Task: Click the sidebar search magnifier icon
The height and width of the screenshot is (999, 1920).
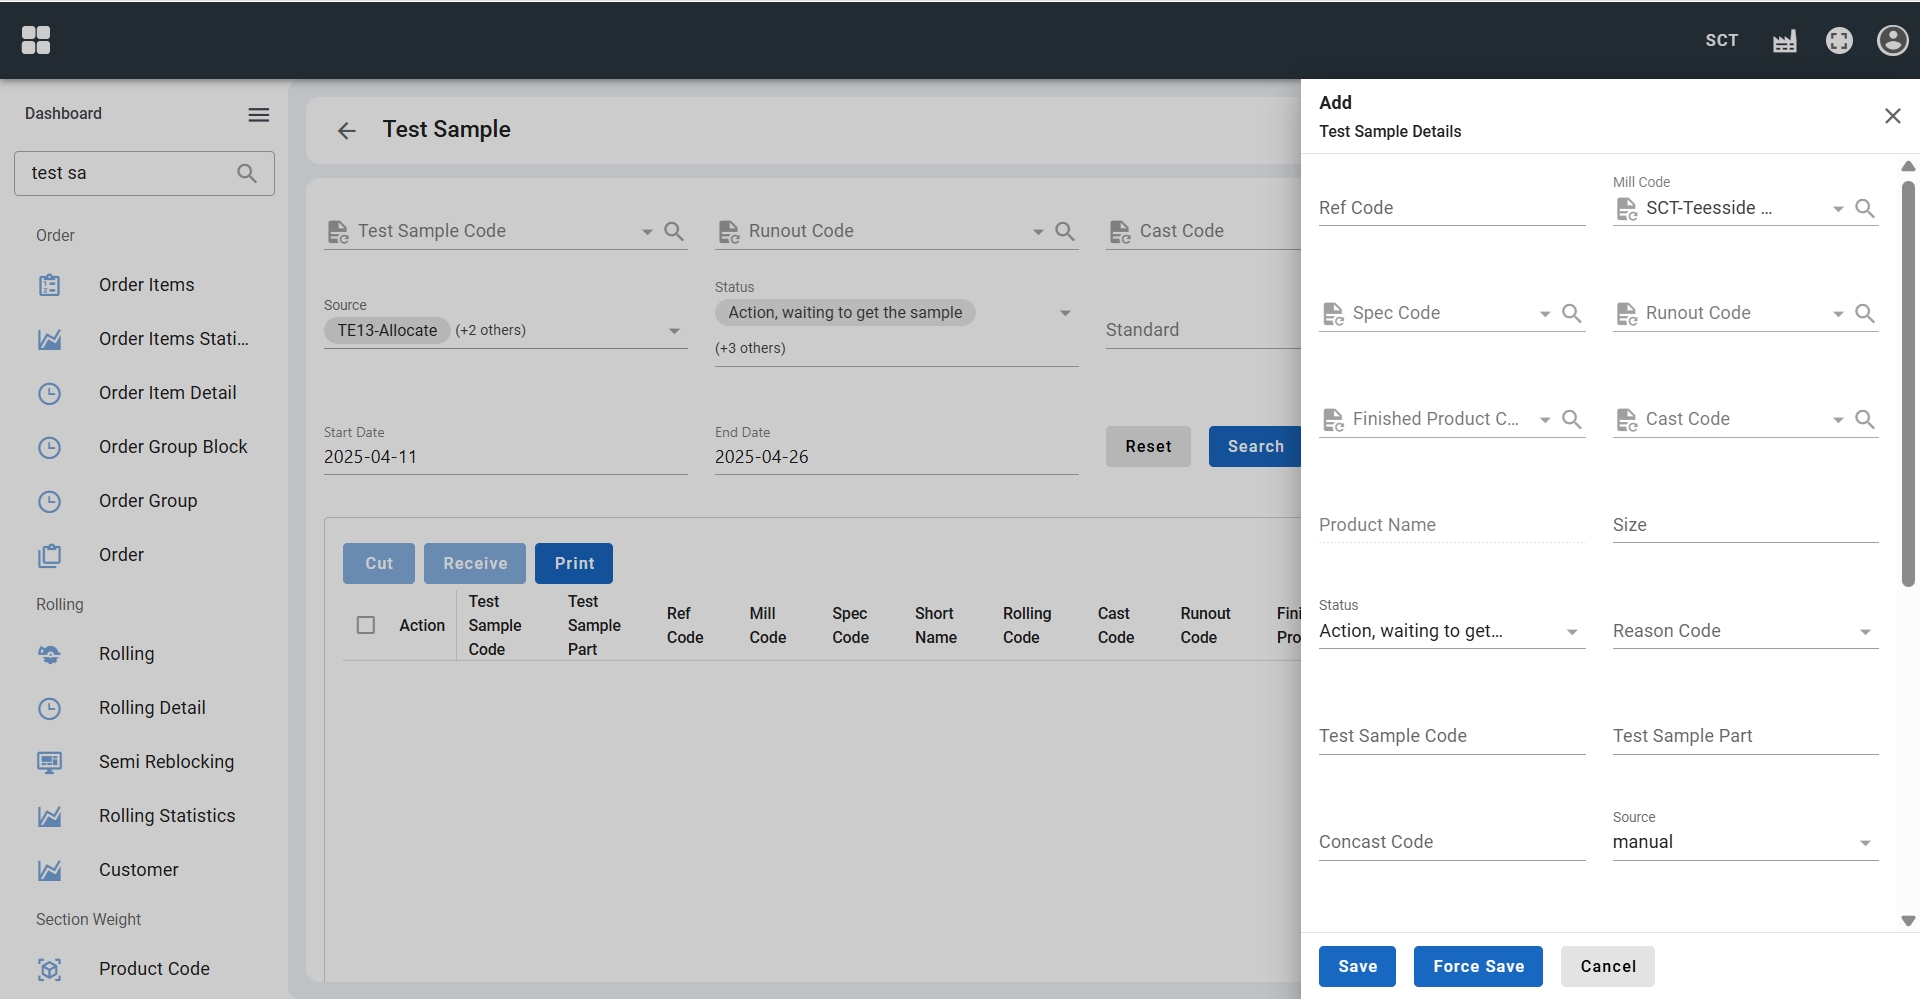Action: pyautogui.click(x=247, y=173)
